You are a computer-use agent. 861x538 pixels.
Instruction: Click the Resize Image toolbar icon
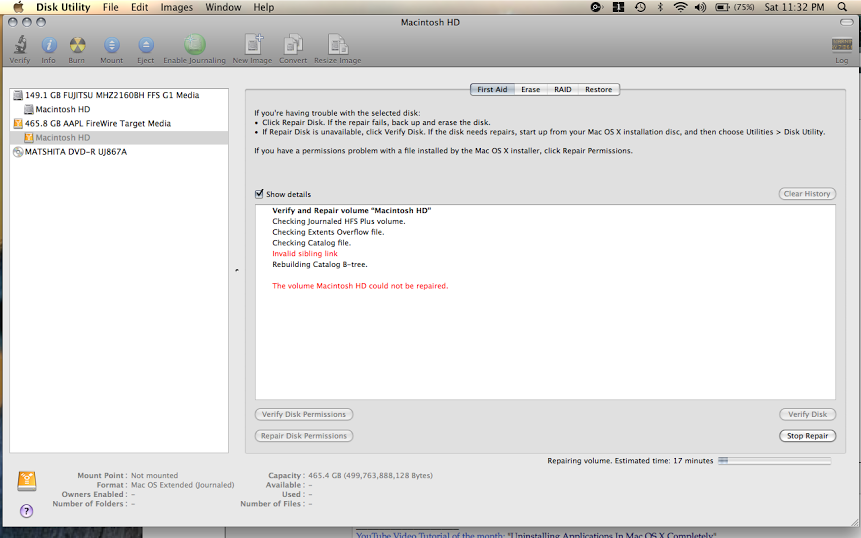(x=338, y=44)
